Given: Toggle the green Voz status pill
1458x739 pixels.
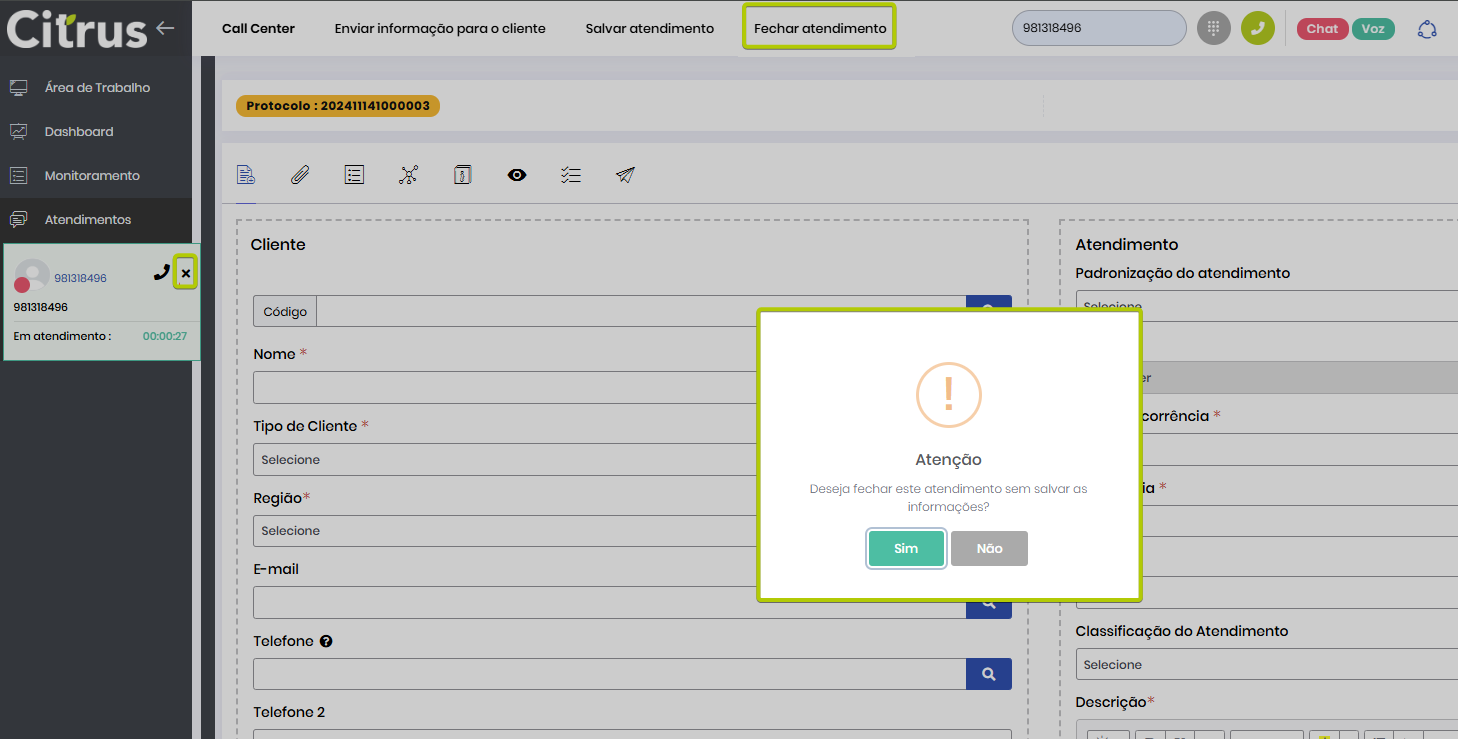Looking at the screenshot, I should [x=1373, y=29].
